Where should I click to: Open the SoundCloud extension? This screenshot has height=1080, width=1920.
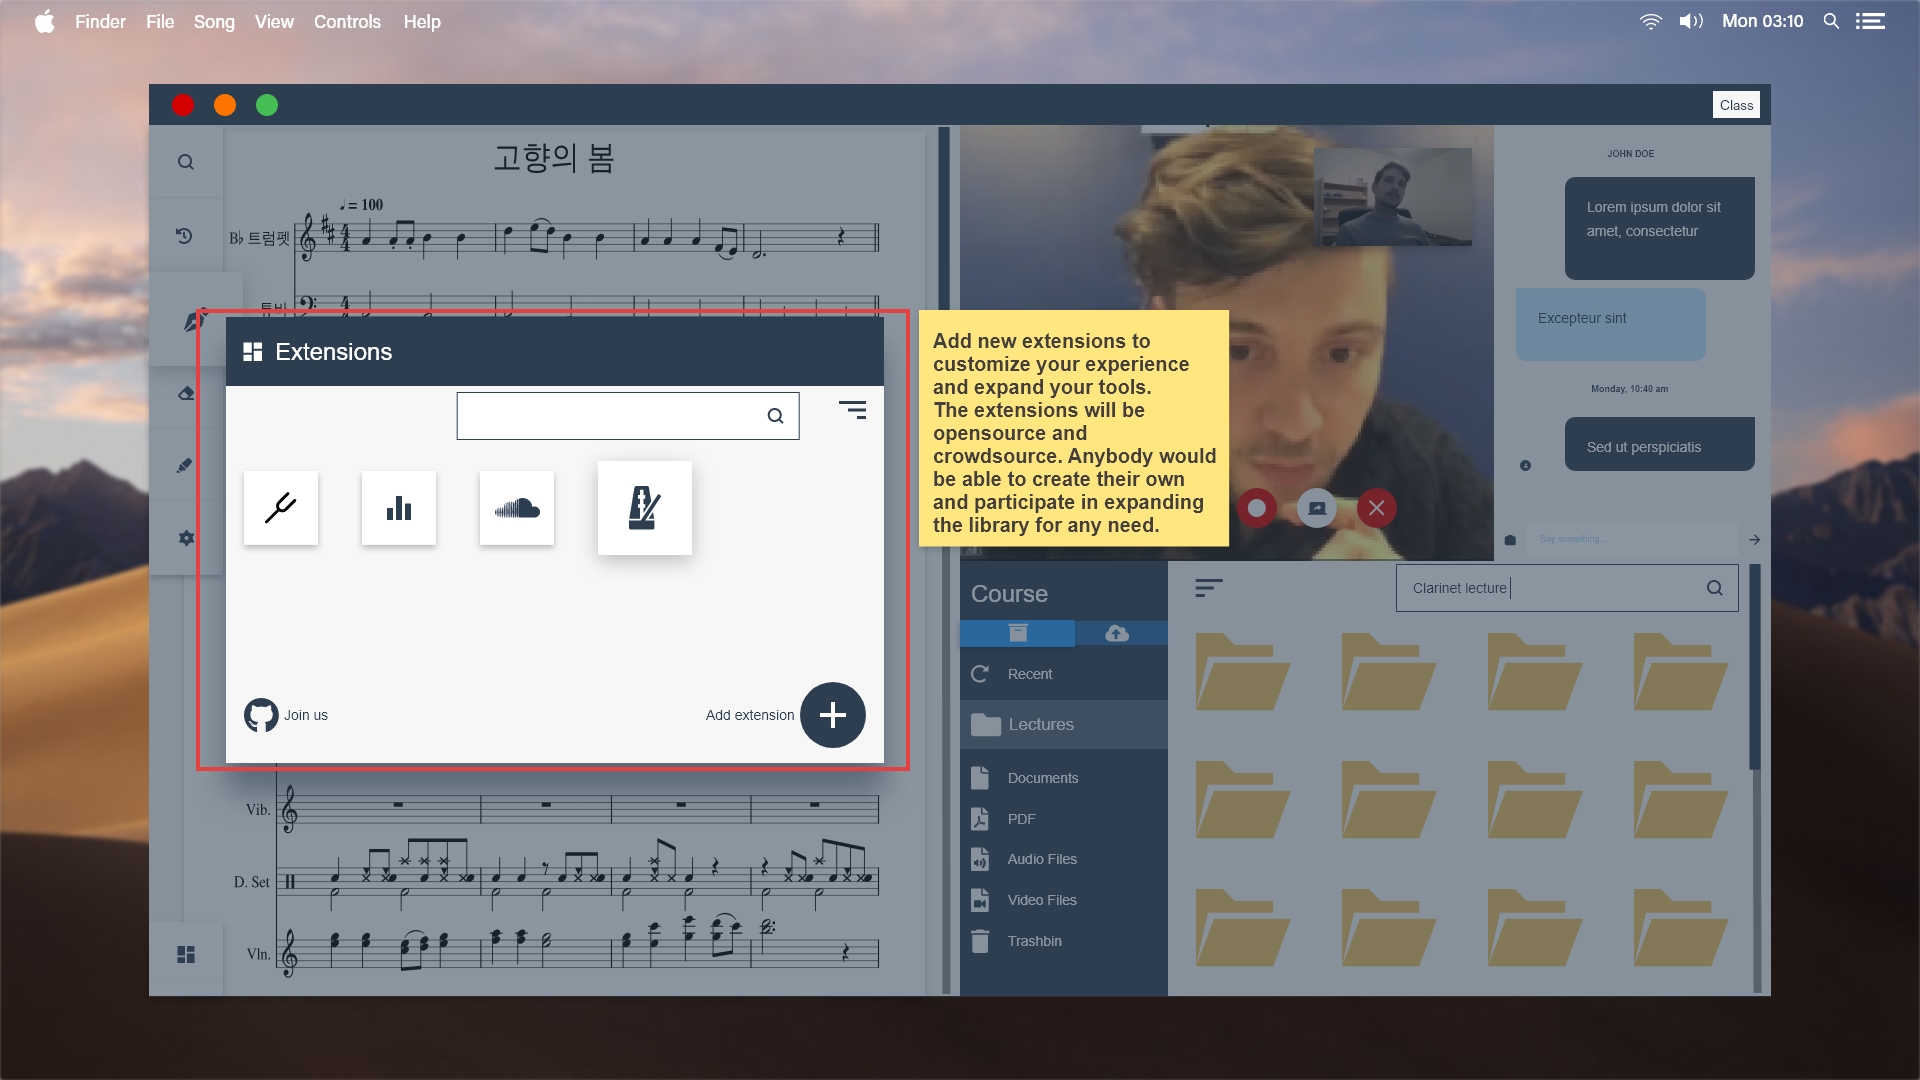pos(517,508)
